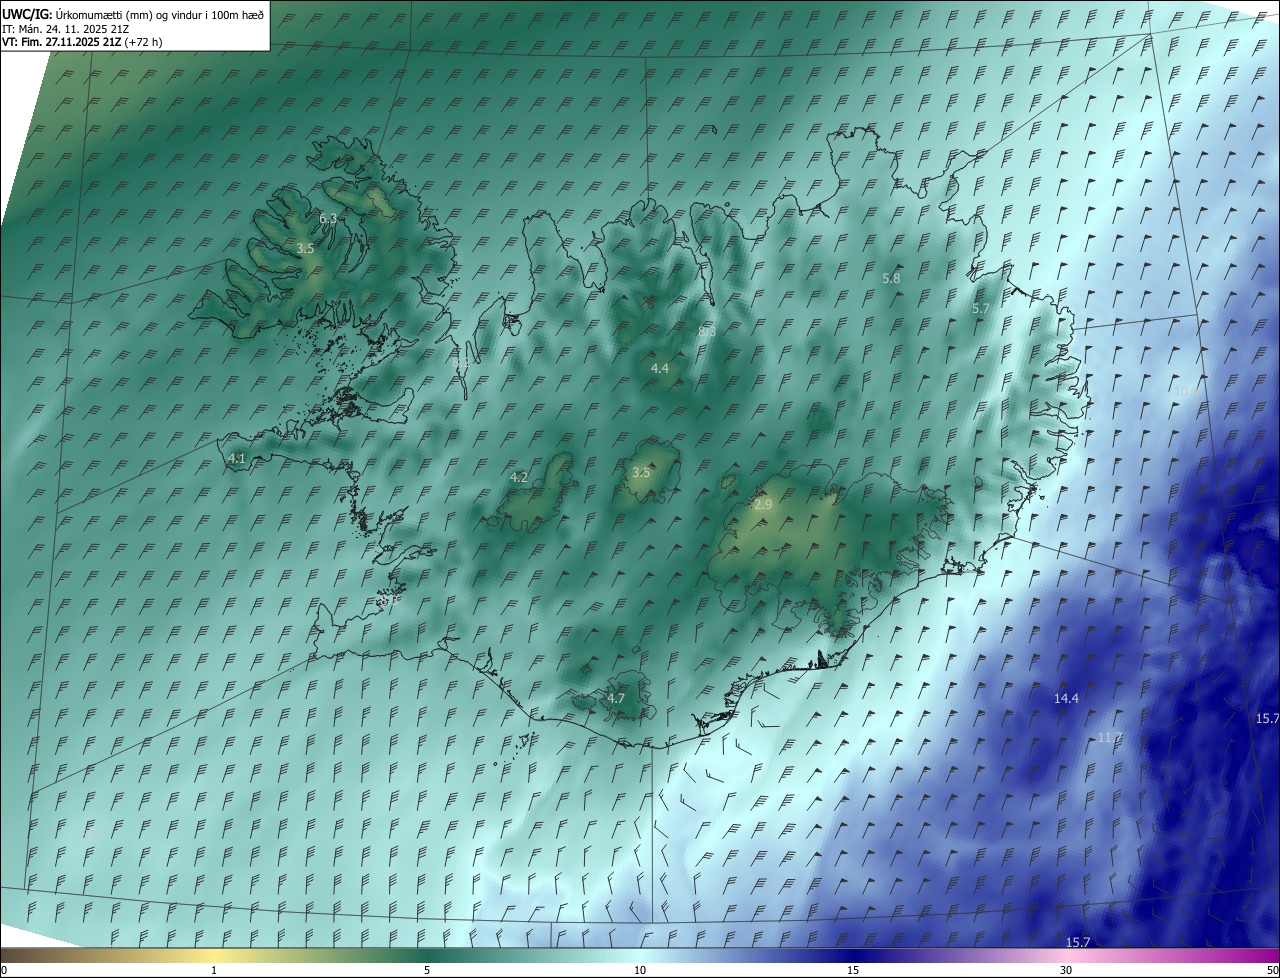Pick the 4.1 value on the western peninsula tip
The image size is (1280, 978).
[237, 458]
